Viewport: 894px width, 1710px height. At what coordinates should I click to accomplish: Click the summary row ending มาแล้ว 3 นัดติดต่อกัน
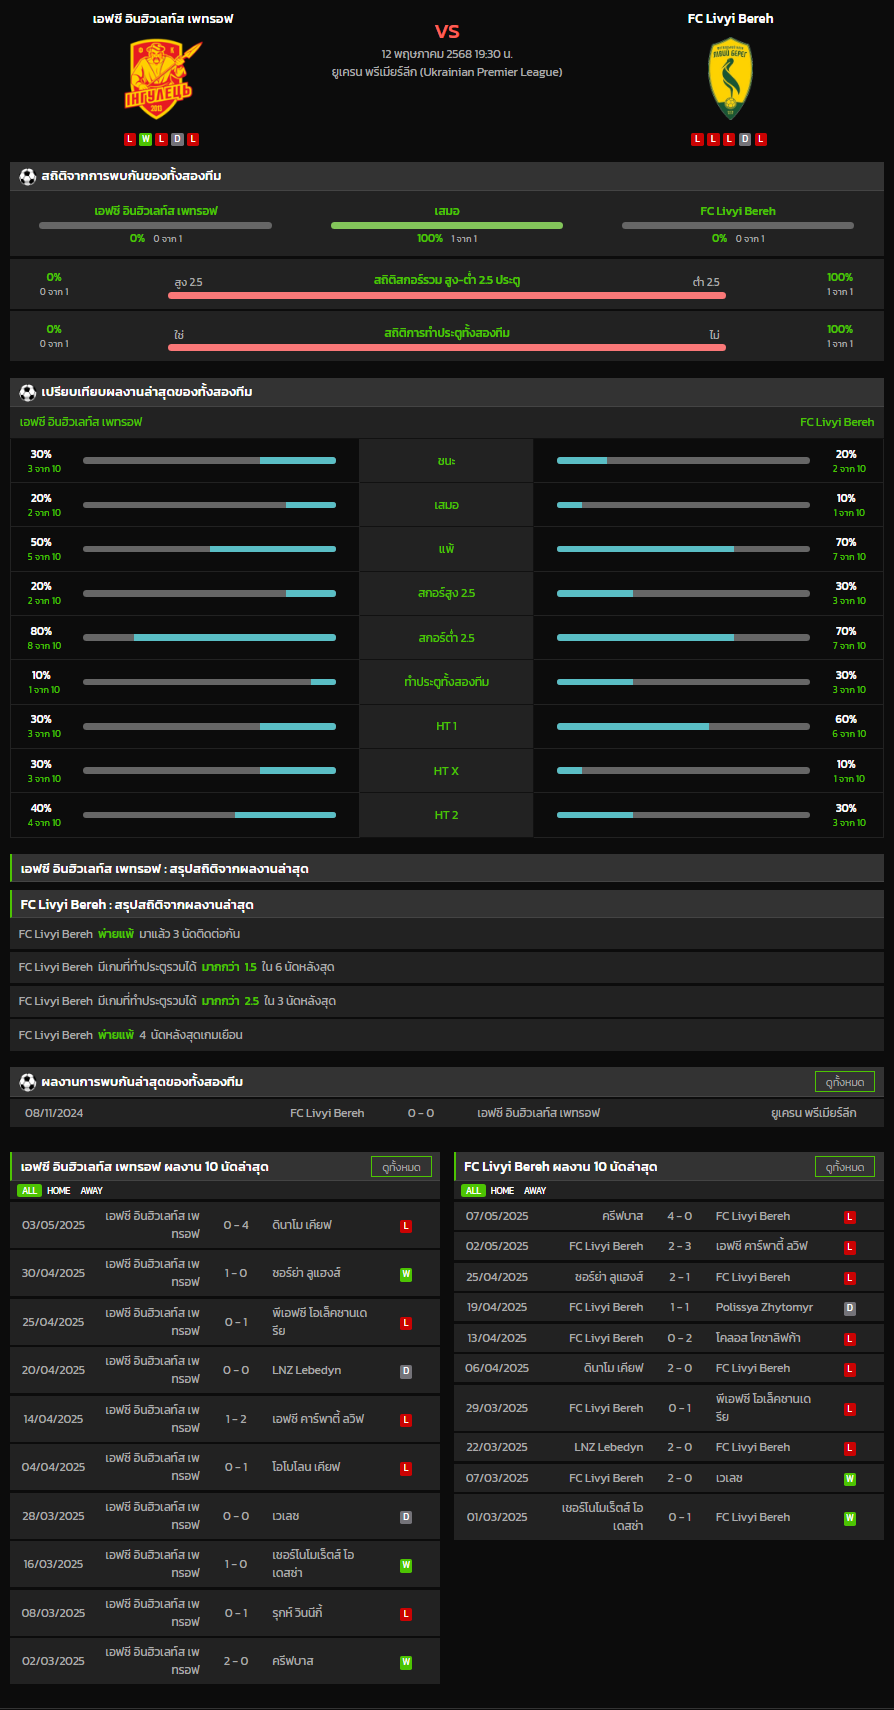(447, 934)
